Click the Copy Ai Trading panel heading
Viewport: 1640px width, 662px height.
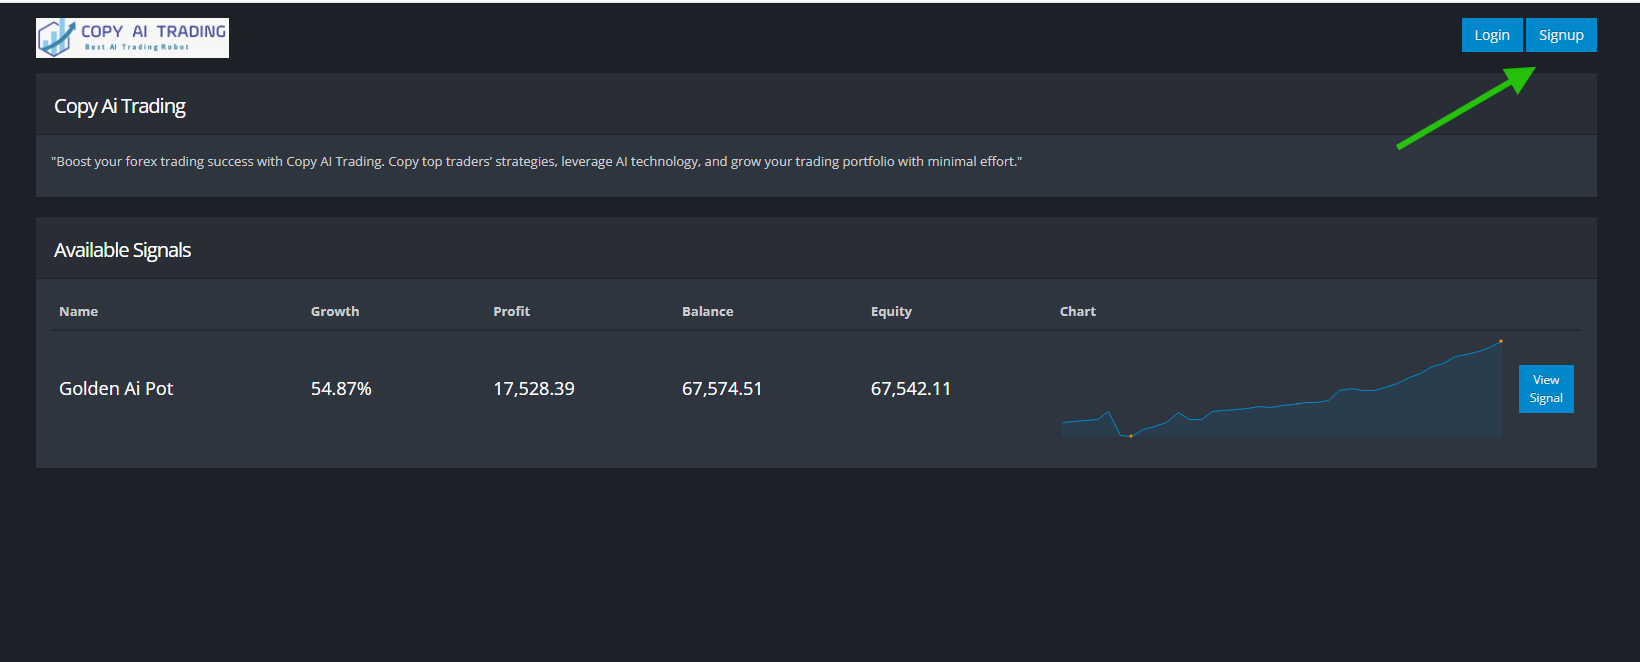pos(120,106)
